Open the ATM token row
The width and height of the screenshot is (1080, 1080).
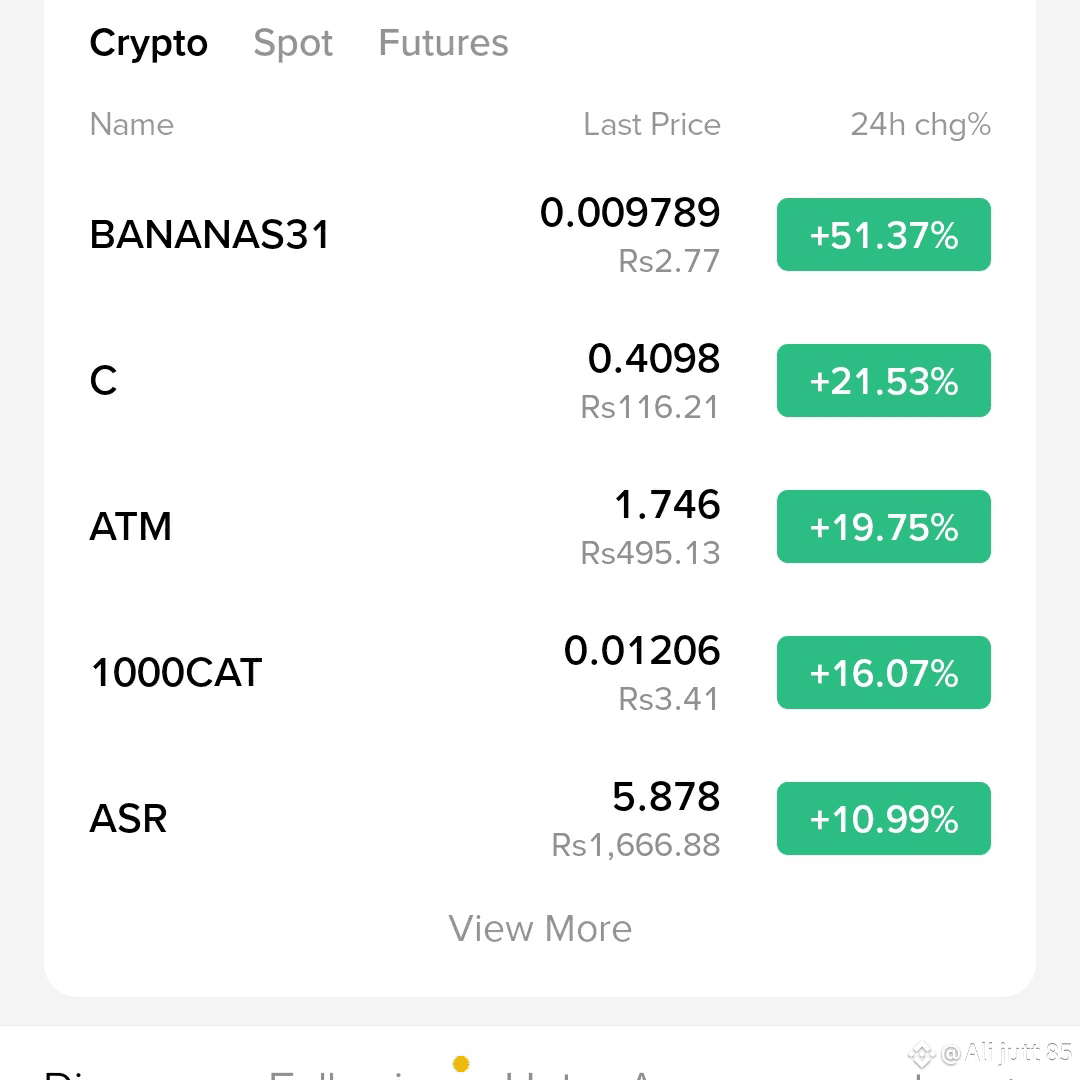540,526
